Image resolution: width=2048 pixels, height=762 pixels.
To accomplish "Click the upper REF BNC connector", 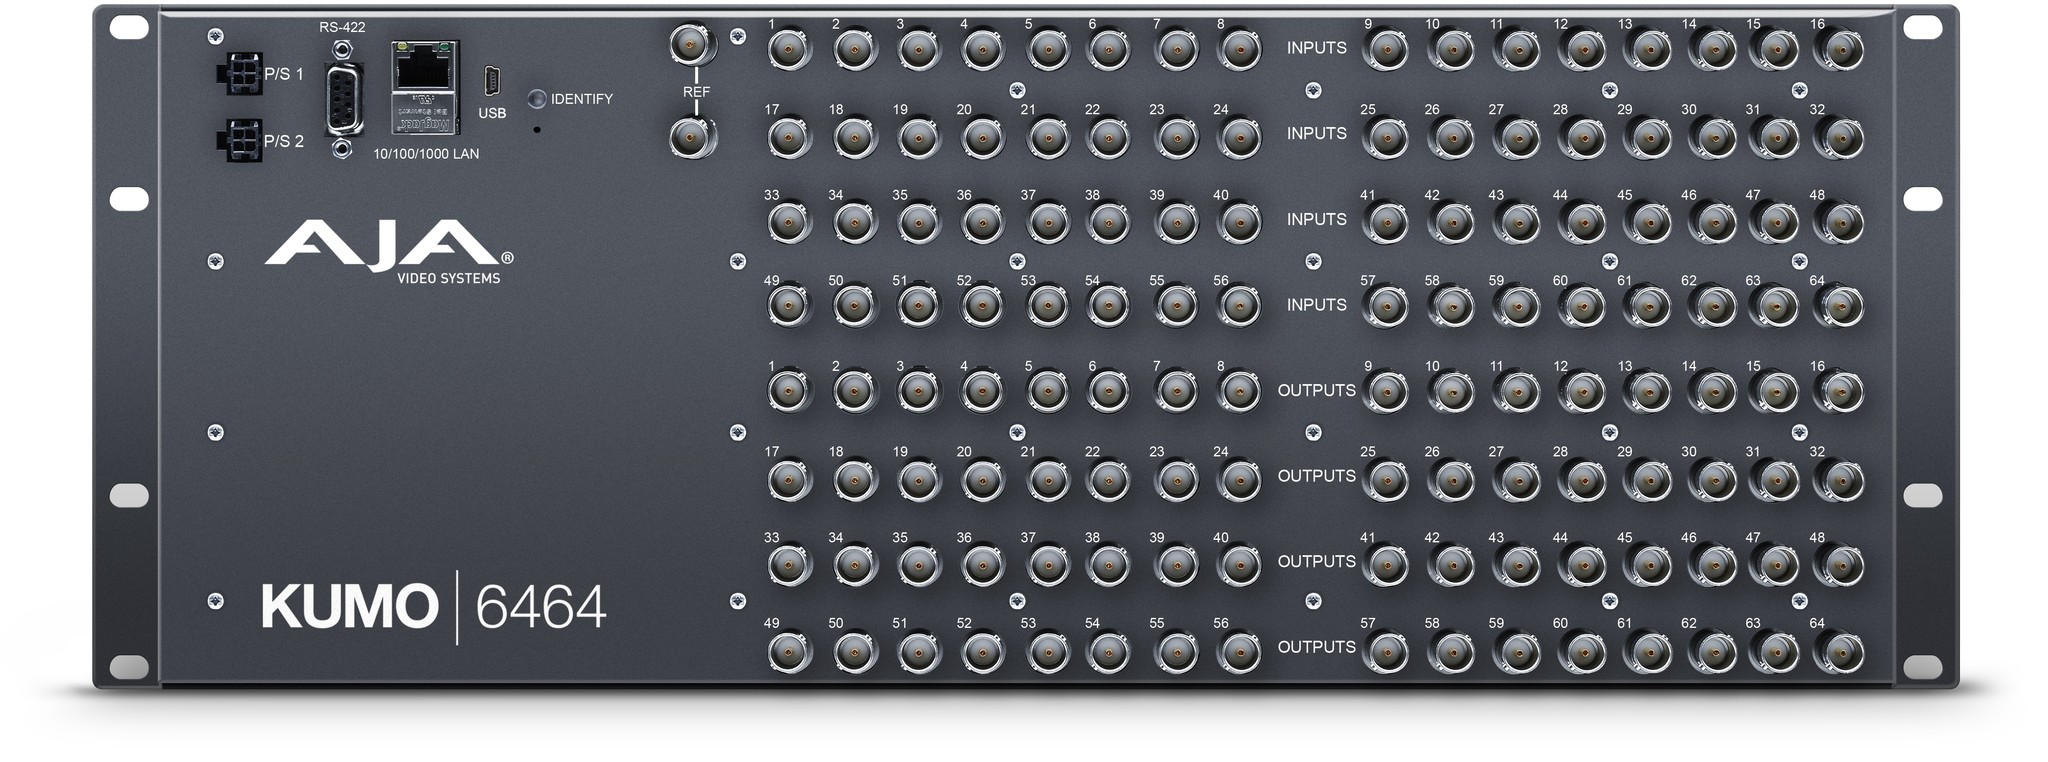I will [x=691, y=47].
